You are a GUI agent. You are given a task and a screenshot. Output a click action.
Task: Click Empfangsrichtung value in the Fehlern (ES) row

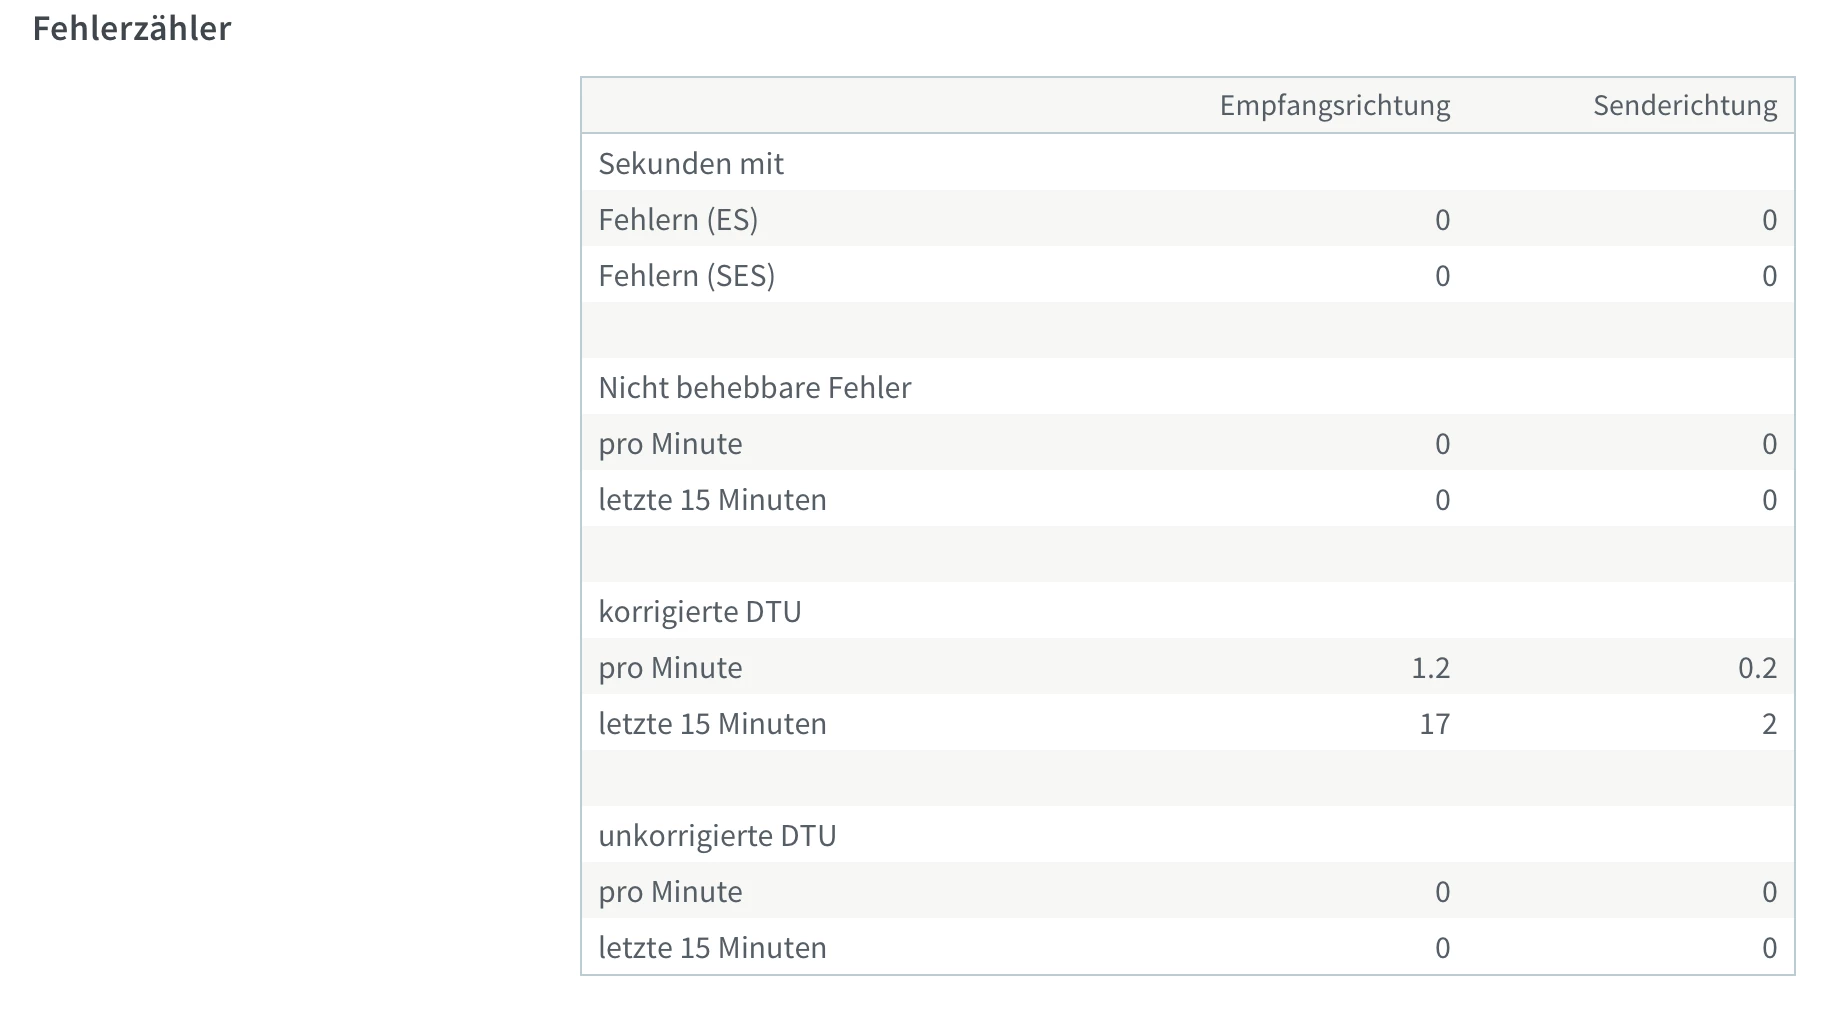click(1442, 219)
